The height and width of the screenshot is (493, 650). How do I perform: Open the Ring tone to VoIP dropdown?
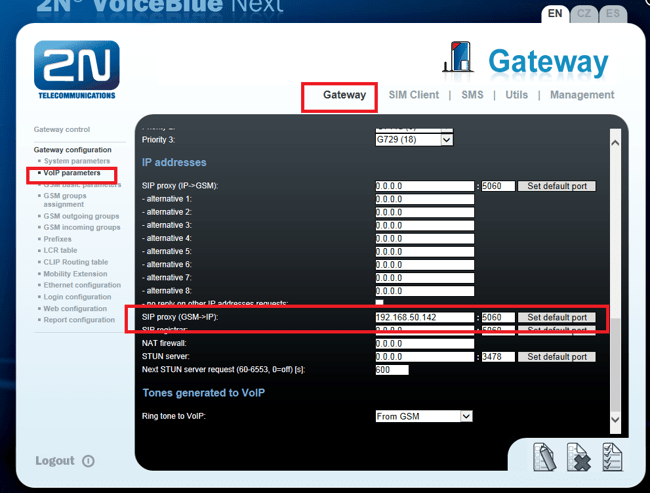(x=466, y=416)
